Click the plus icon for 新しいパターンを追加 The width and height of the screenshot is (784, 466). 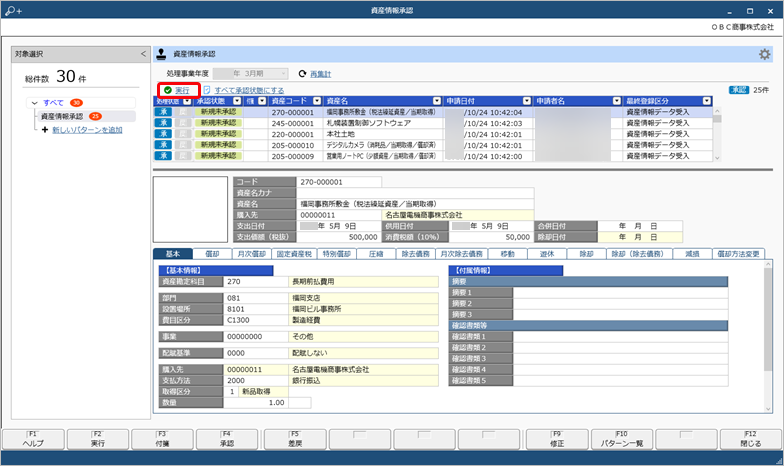45,130
